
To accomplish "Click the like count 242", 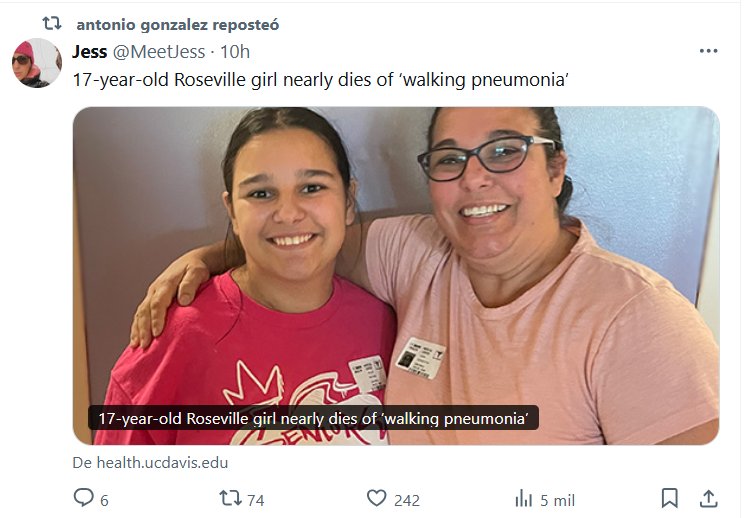I will pyautogui.click(x=406, y=500).
